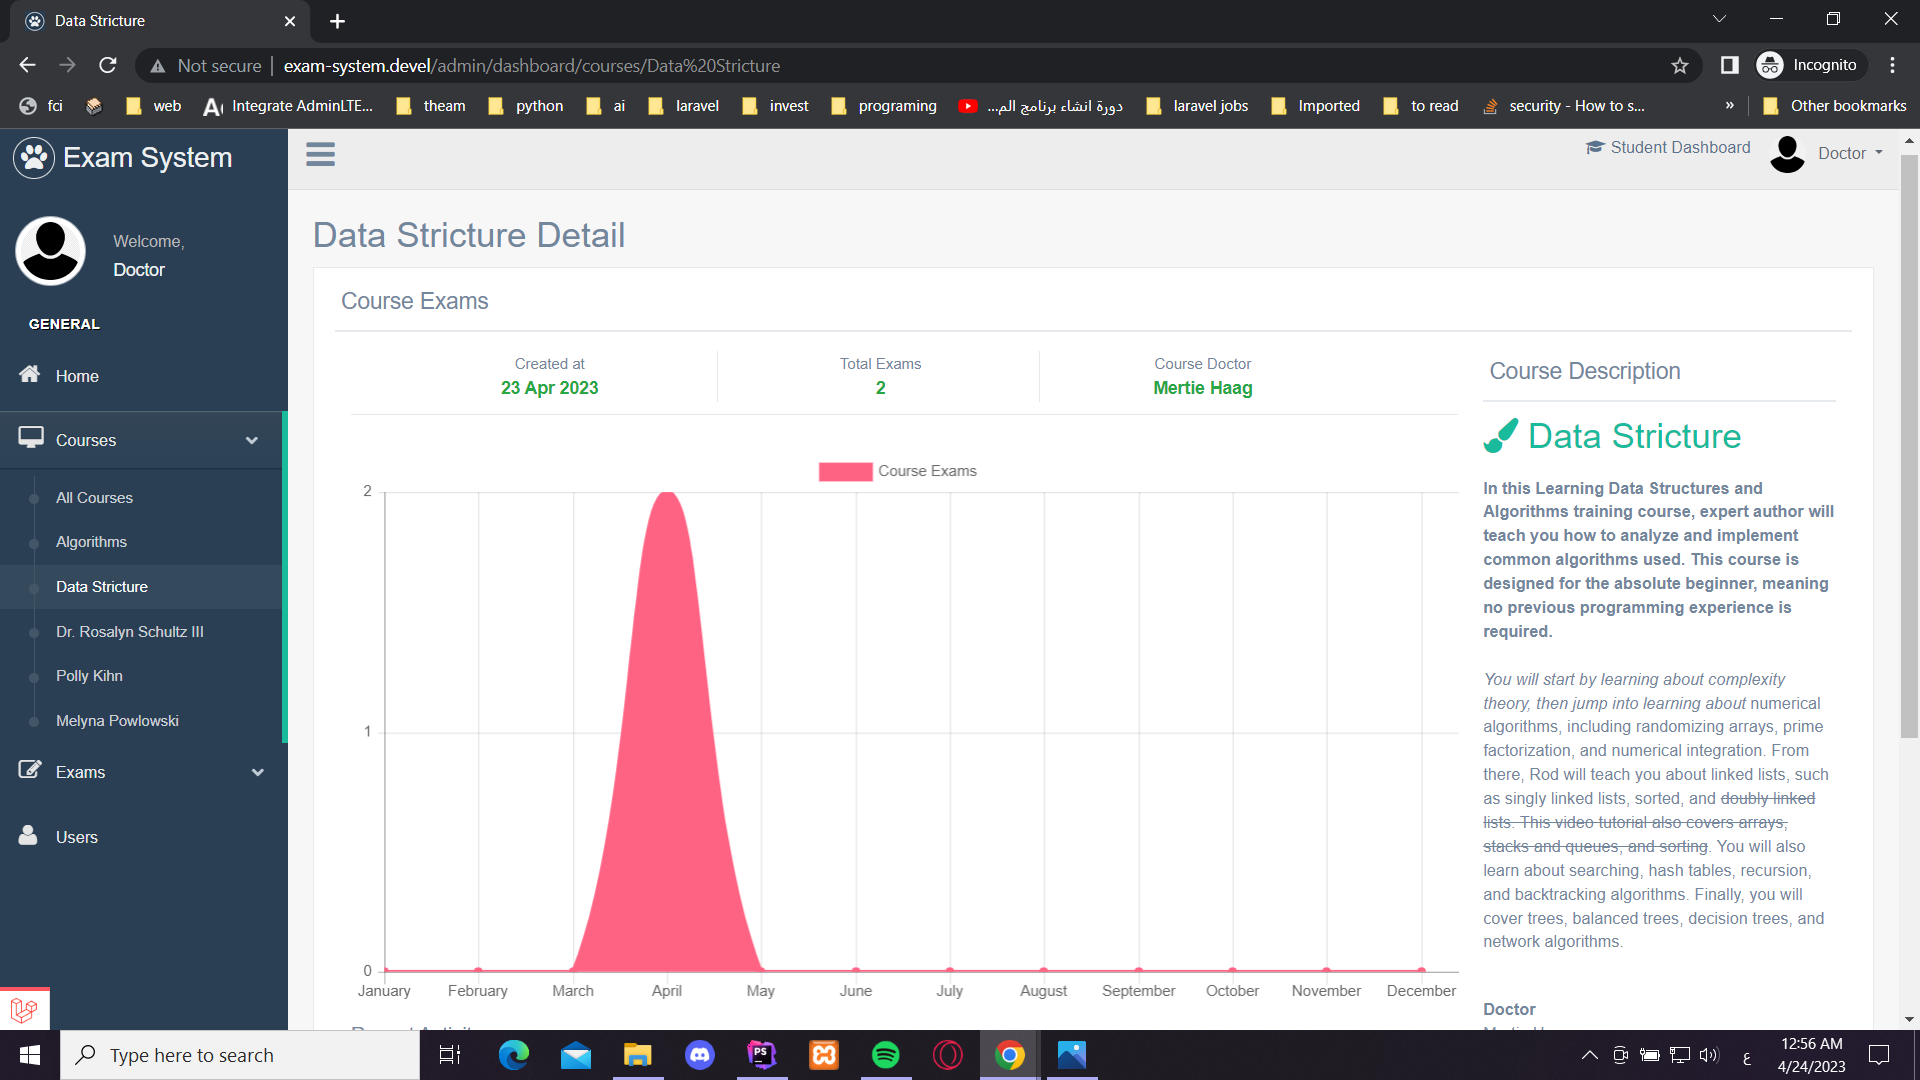Select Data Stricture sidebar item
Viewport: 1920px width, 1080px height.
102,586
